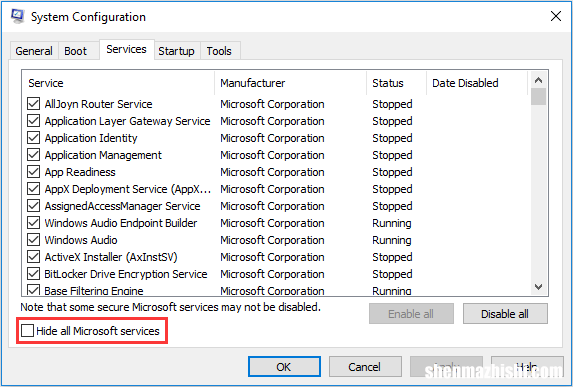Select BitLocker Drive Encryption Service name
The height and width of the screenshot is (387, 573).
point(126,274)
